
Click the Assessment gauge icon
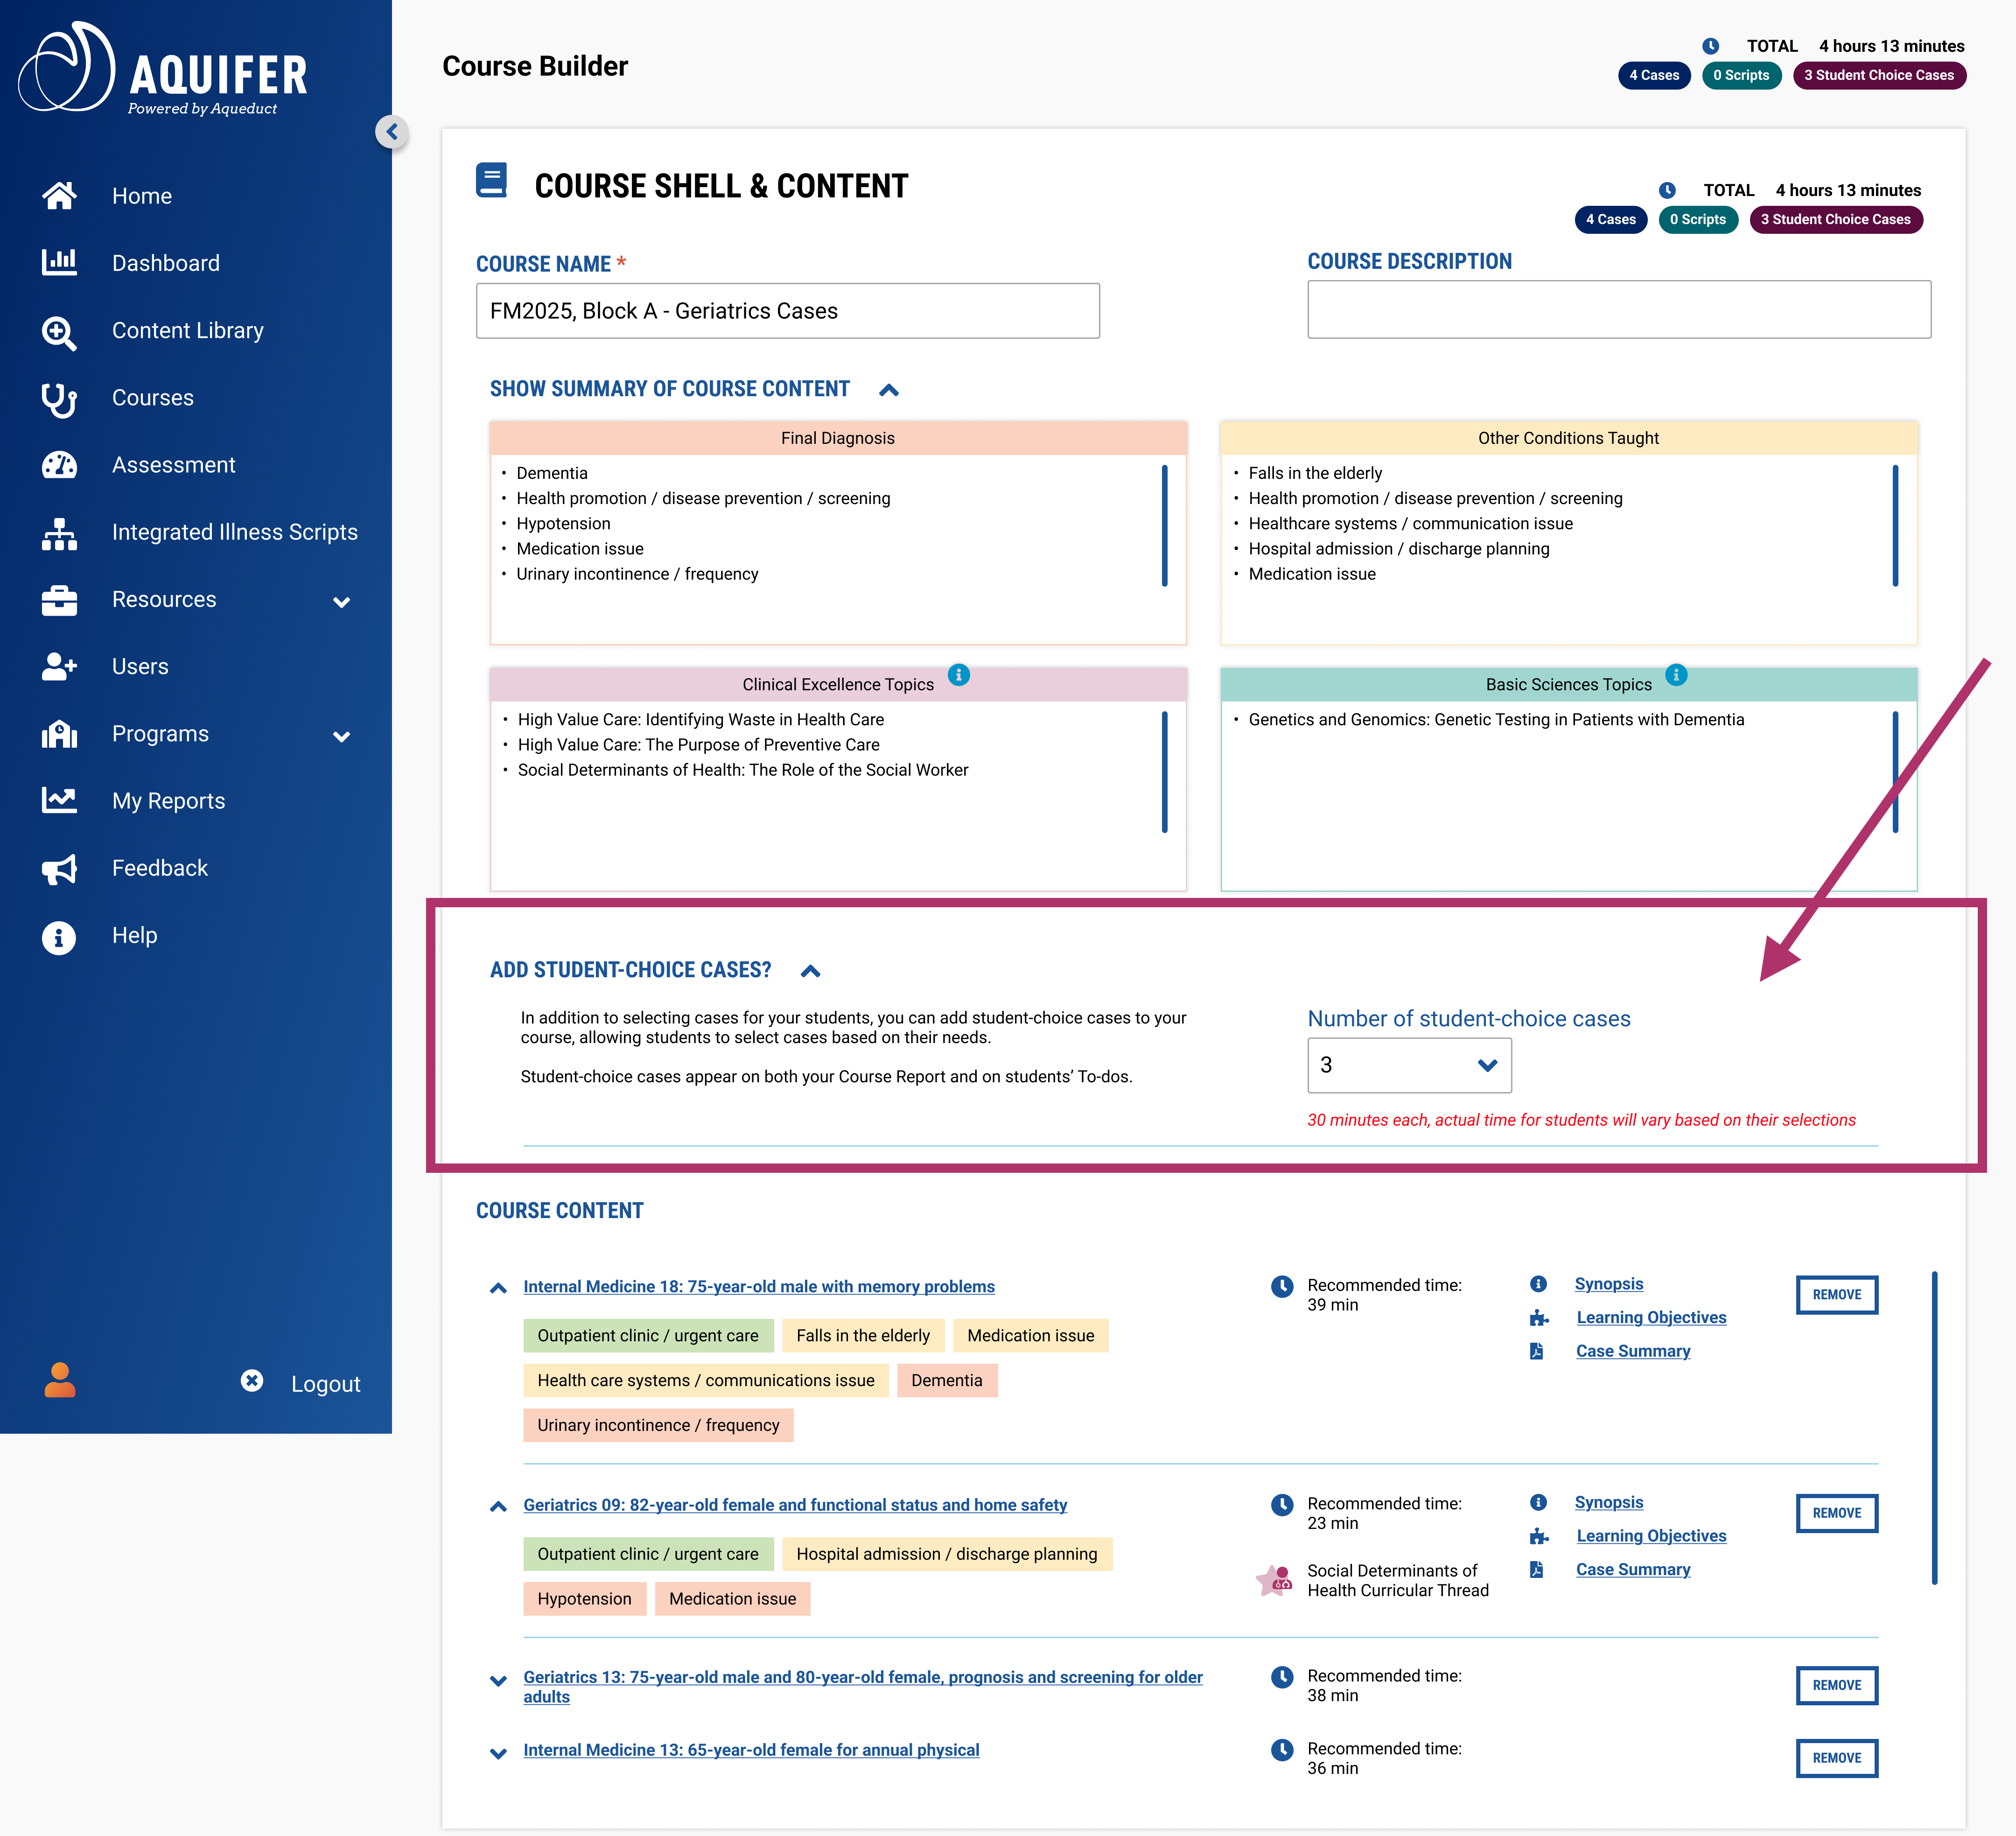pyautogui.click(x=59, y=465)
